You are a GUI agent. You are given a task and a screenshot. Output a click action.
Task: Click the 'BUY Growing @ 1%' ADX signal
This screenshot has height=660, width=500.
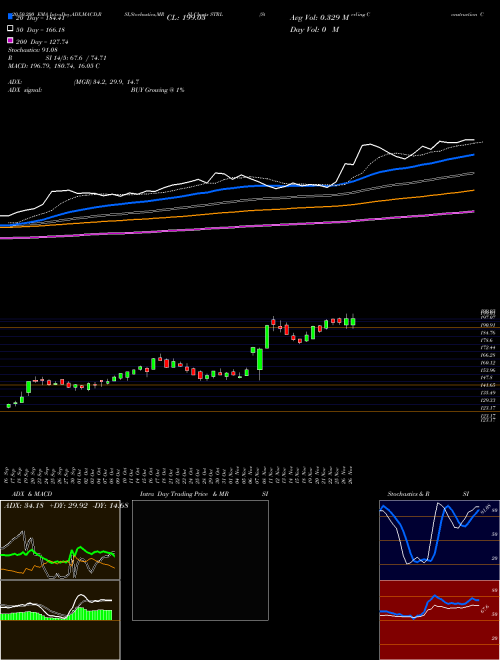click(157, 90)
